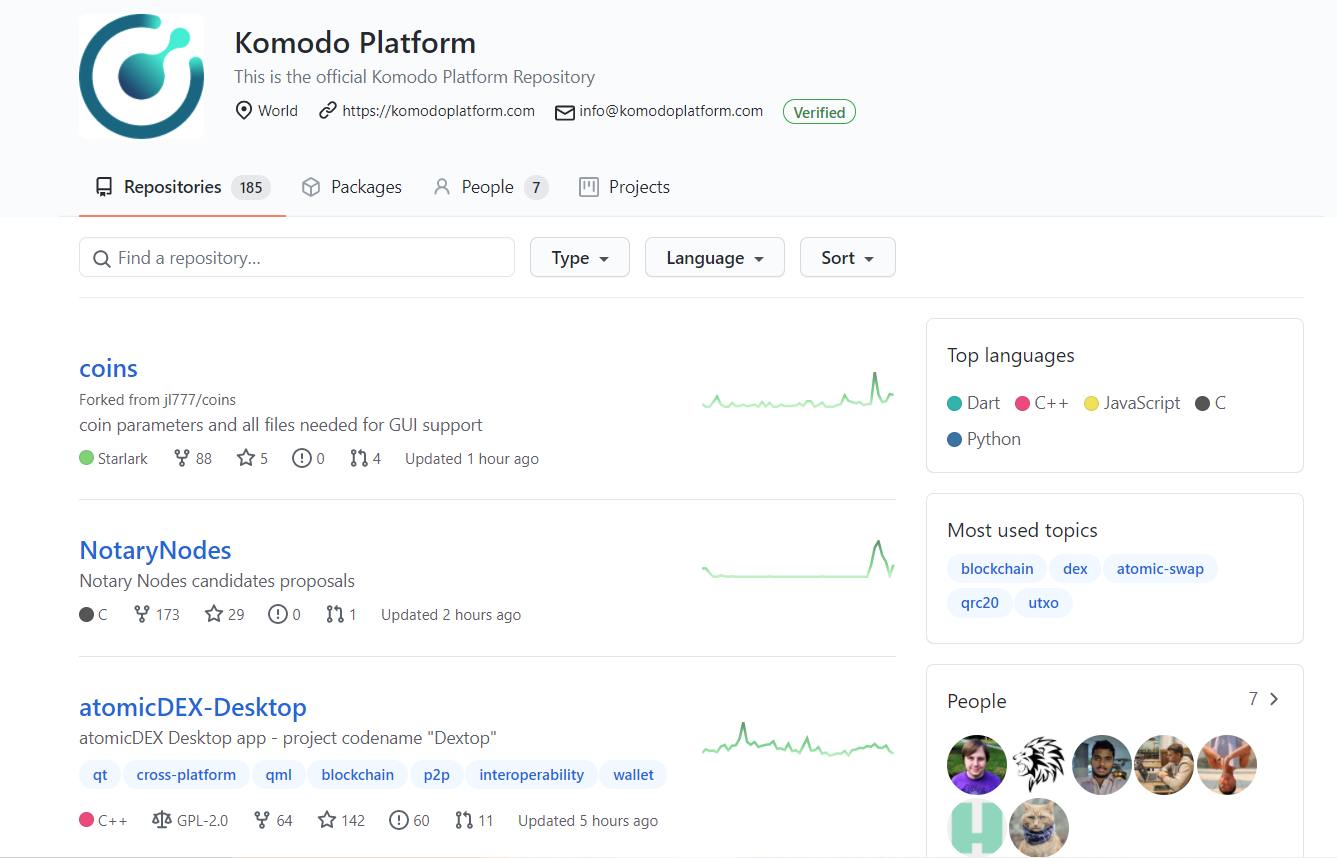Click the Projects board icon
The image size is (1337, 858).
[x=589, y=187]
